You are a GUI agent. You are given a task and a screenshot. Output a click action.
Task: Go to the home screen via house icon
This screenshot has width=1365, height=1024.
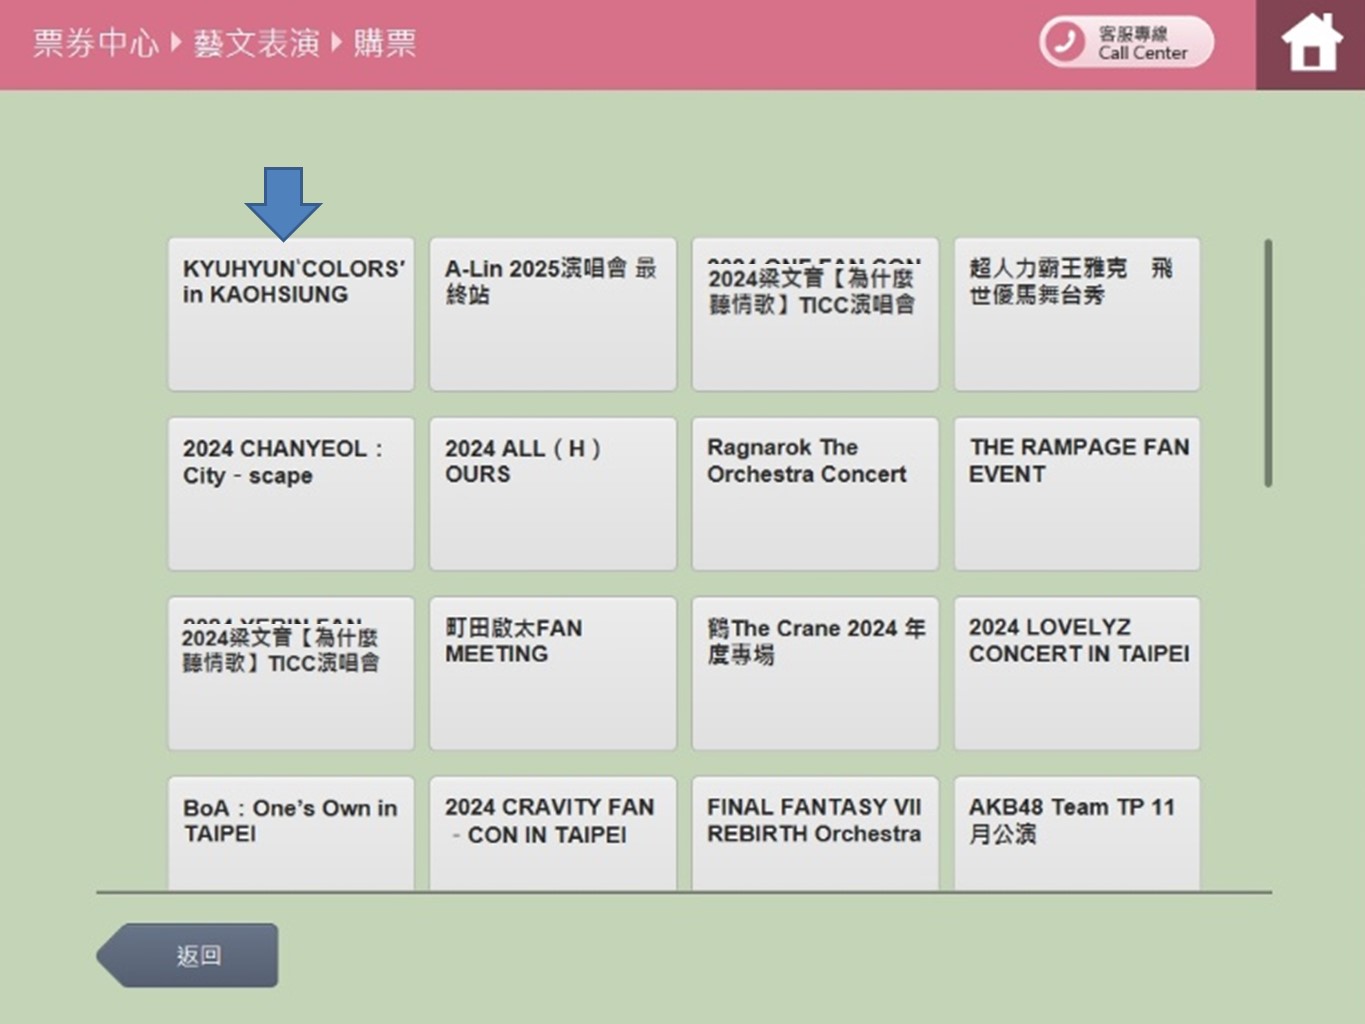(x=1310, y=45)
